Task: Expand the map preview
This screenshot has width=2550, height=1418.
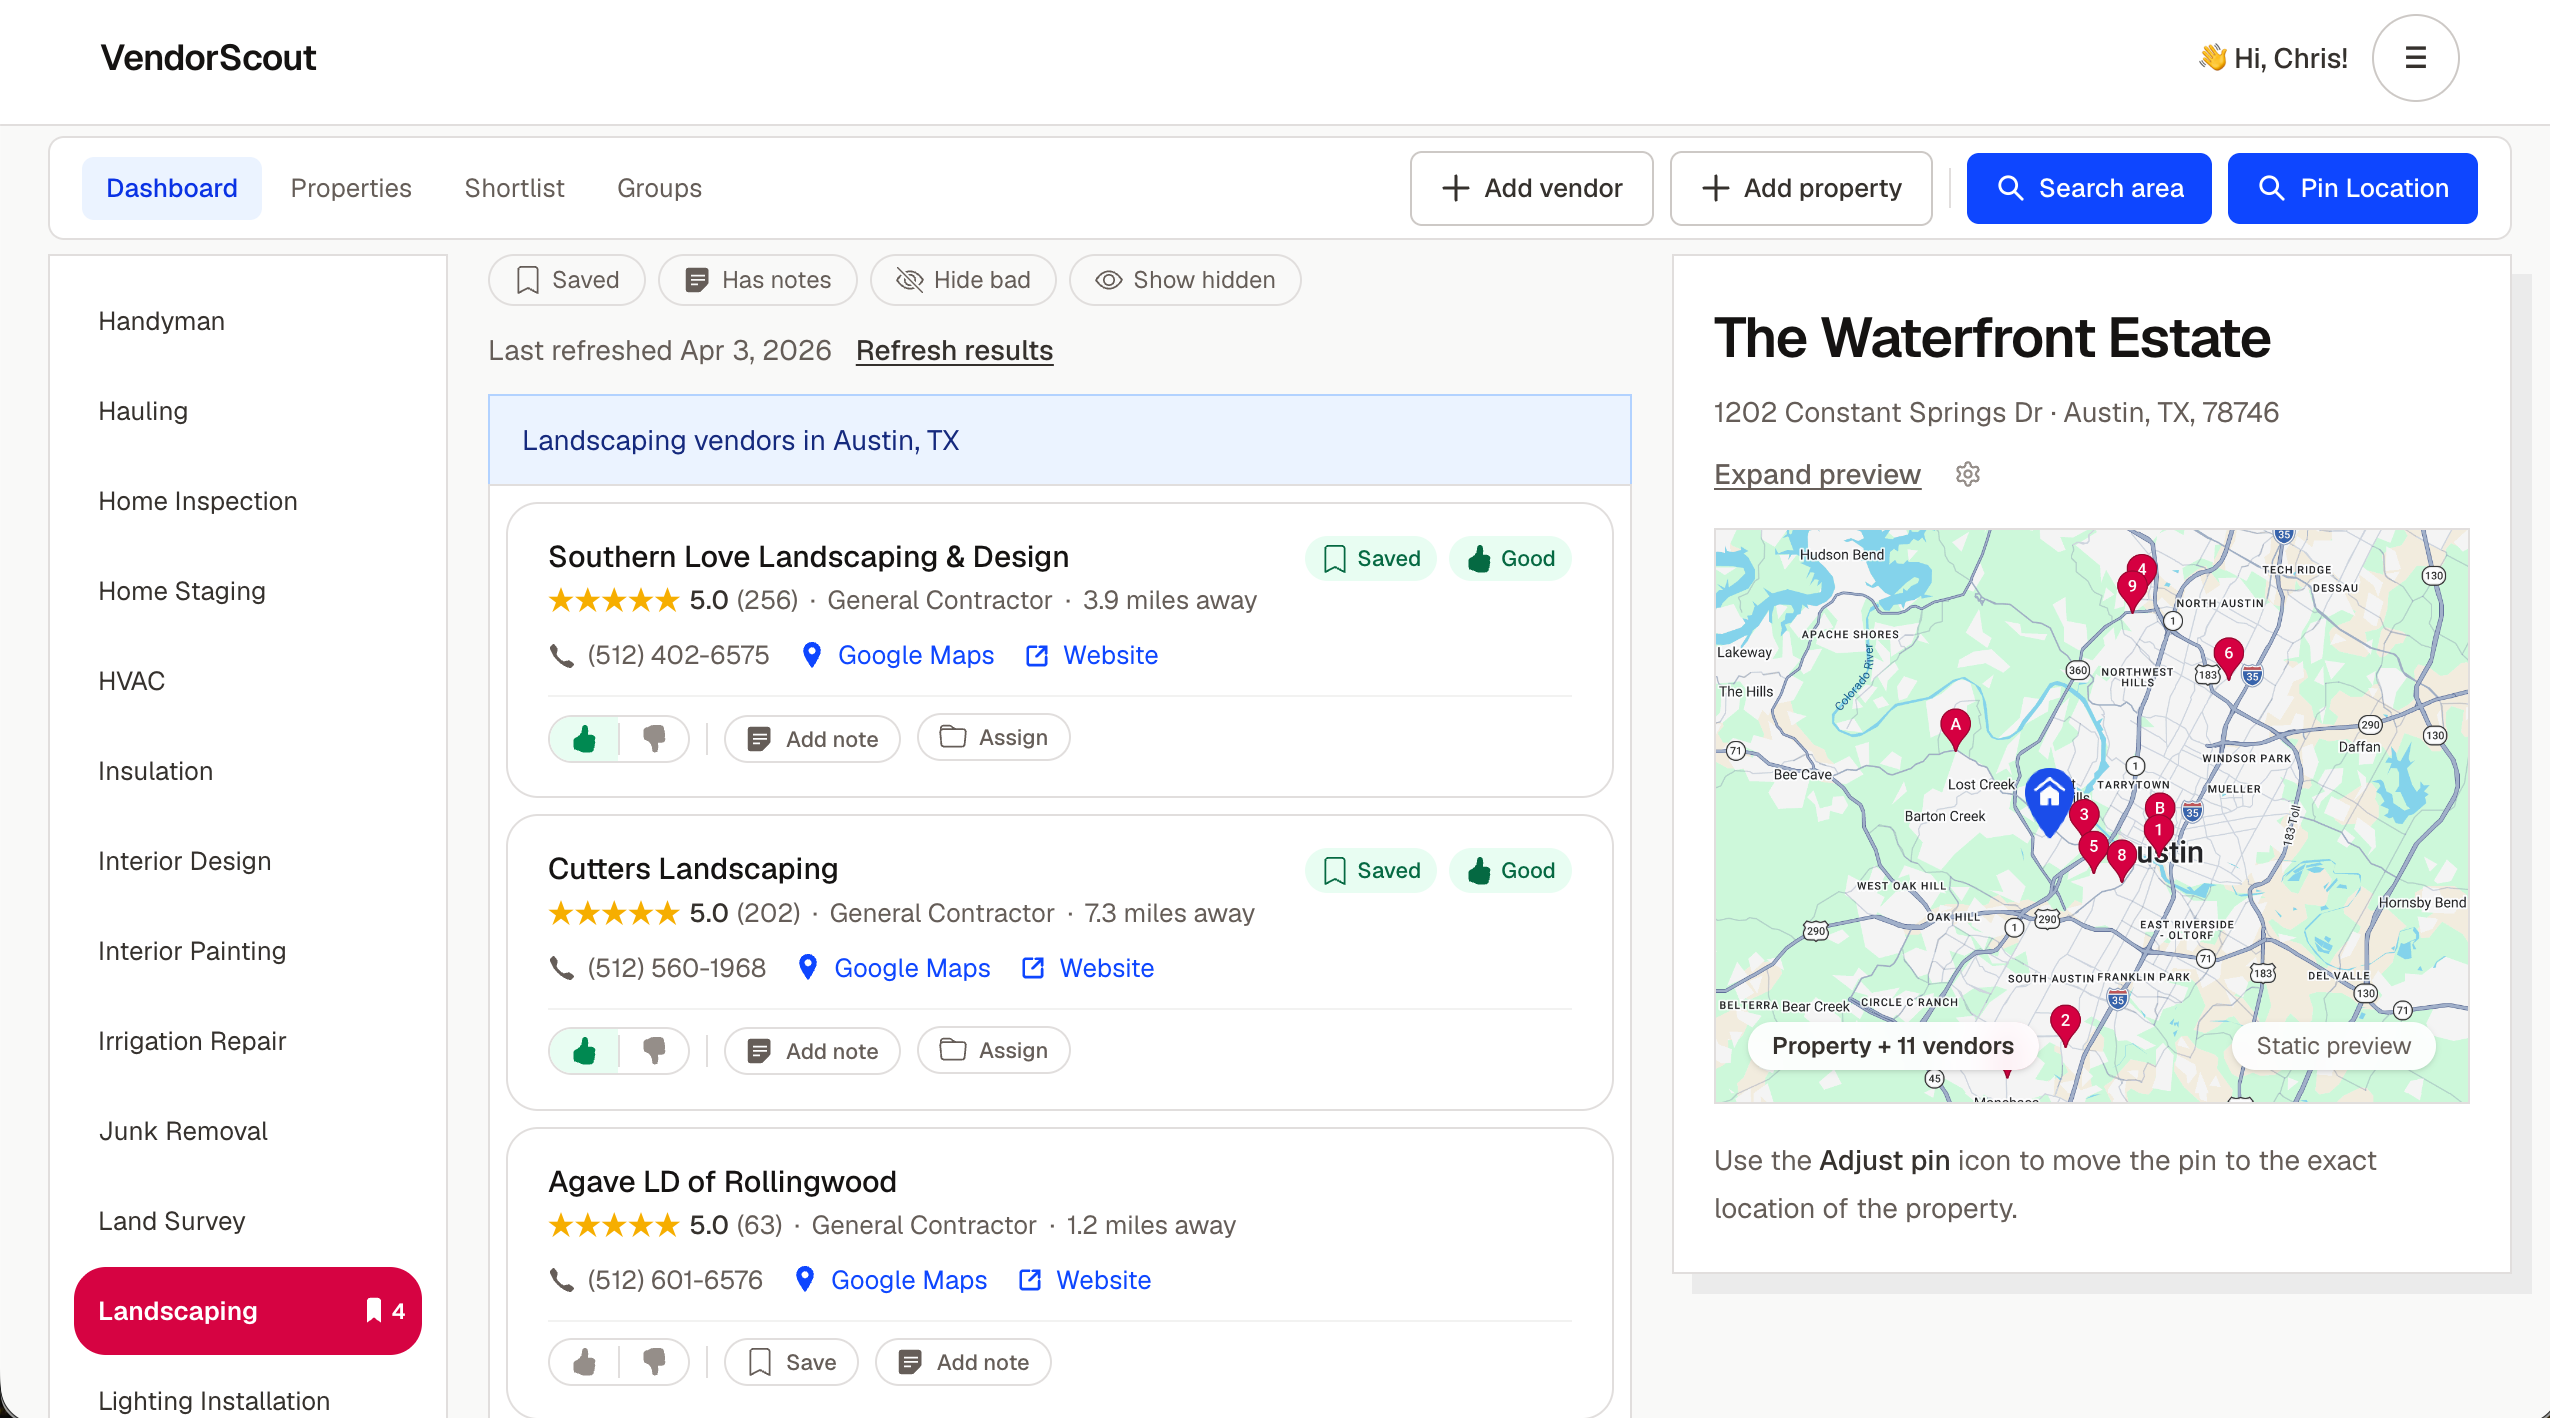Action: point(1817,474)
